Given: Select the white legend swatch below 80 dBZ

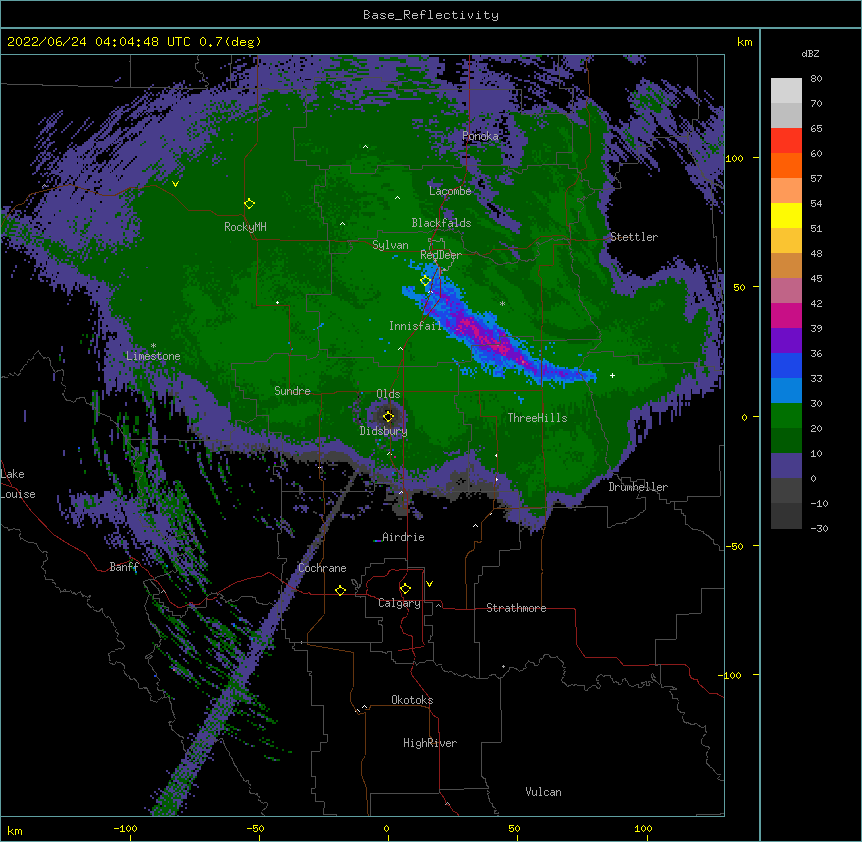Looking at the screenshot, I should [x=786, y=91].
